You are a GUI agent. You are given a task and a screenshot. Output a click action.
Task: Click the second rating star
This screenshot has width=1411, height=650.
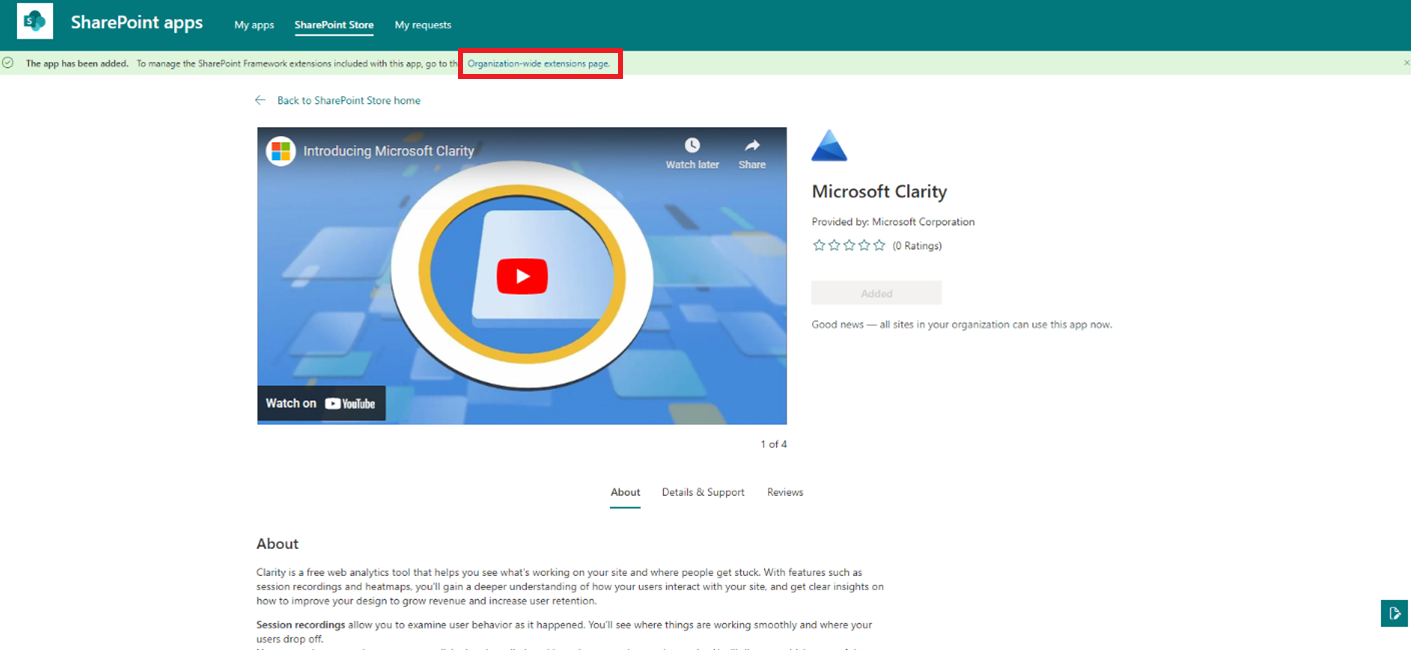pyautogui.click(x=834, y=245)
